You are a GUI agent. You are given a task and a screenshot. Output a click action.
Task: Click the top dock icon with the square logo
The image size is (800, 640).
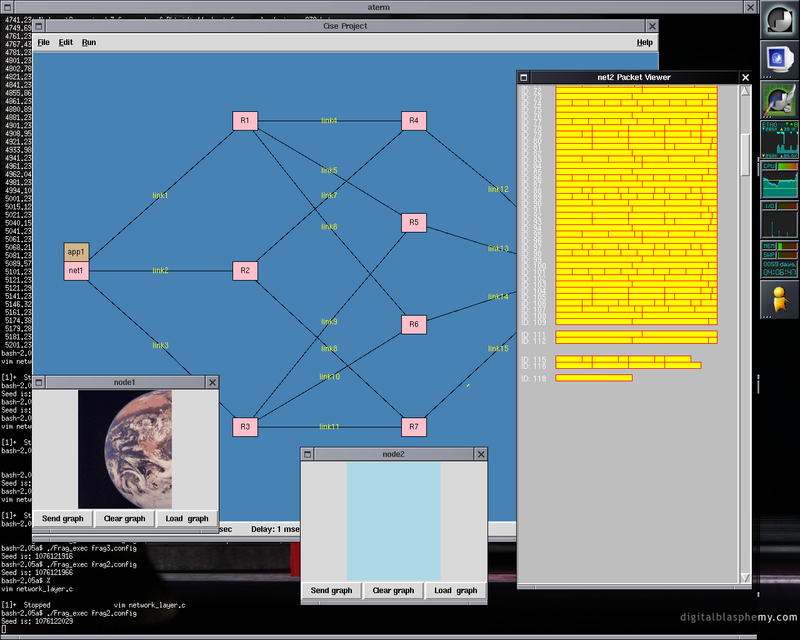pos(779,20)
